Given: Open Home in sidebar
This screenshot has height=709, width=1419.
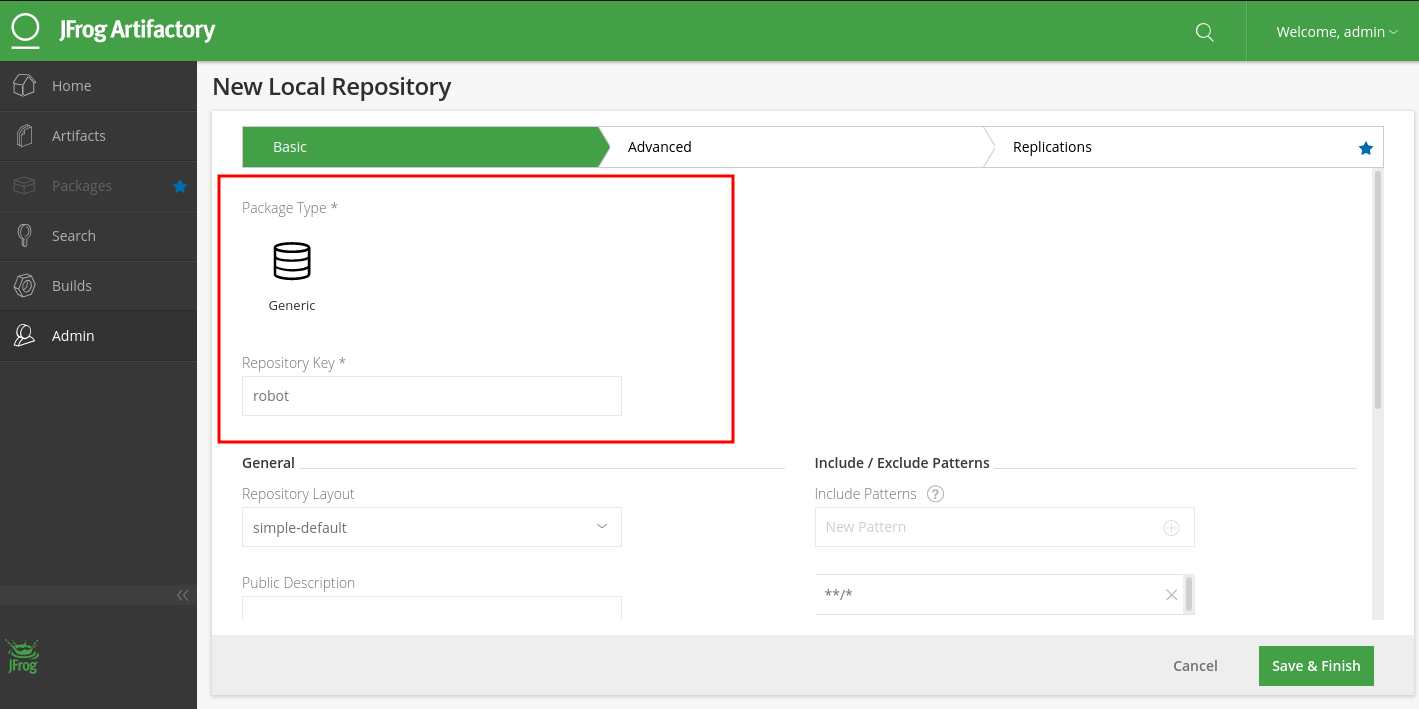Looking at the screenshot, I should tap(98, 86).
